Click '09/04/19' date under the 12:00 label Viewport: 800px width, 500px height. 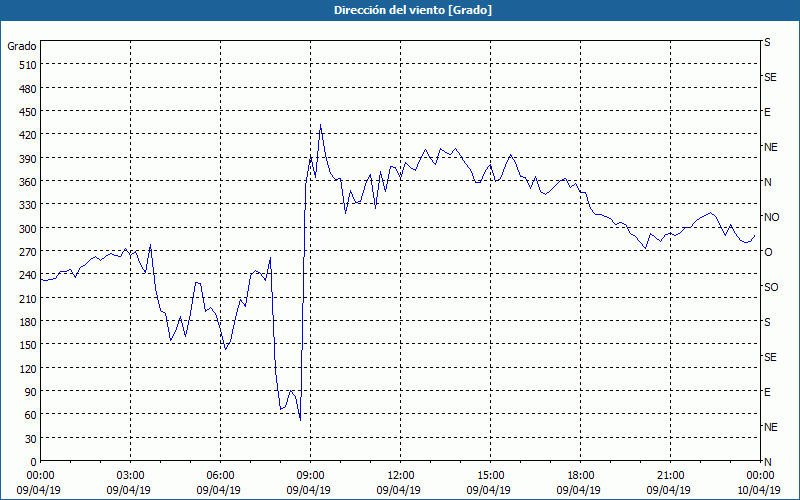coord(398,490)
